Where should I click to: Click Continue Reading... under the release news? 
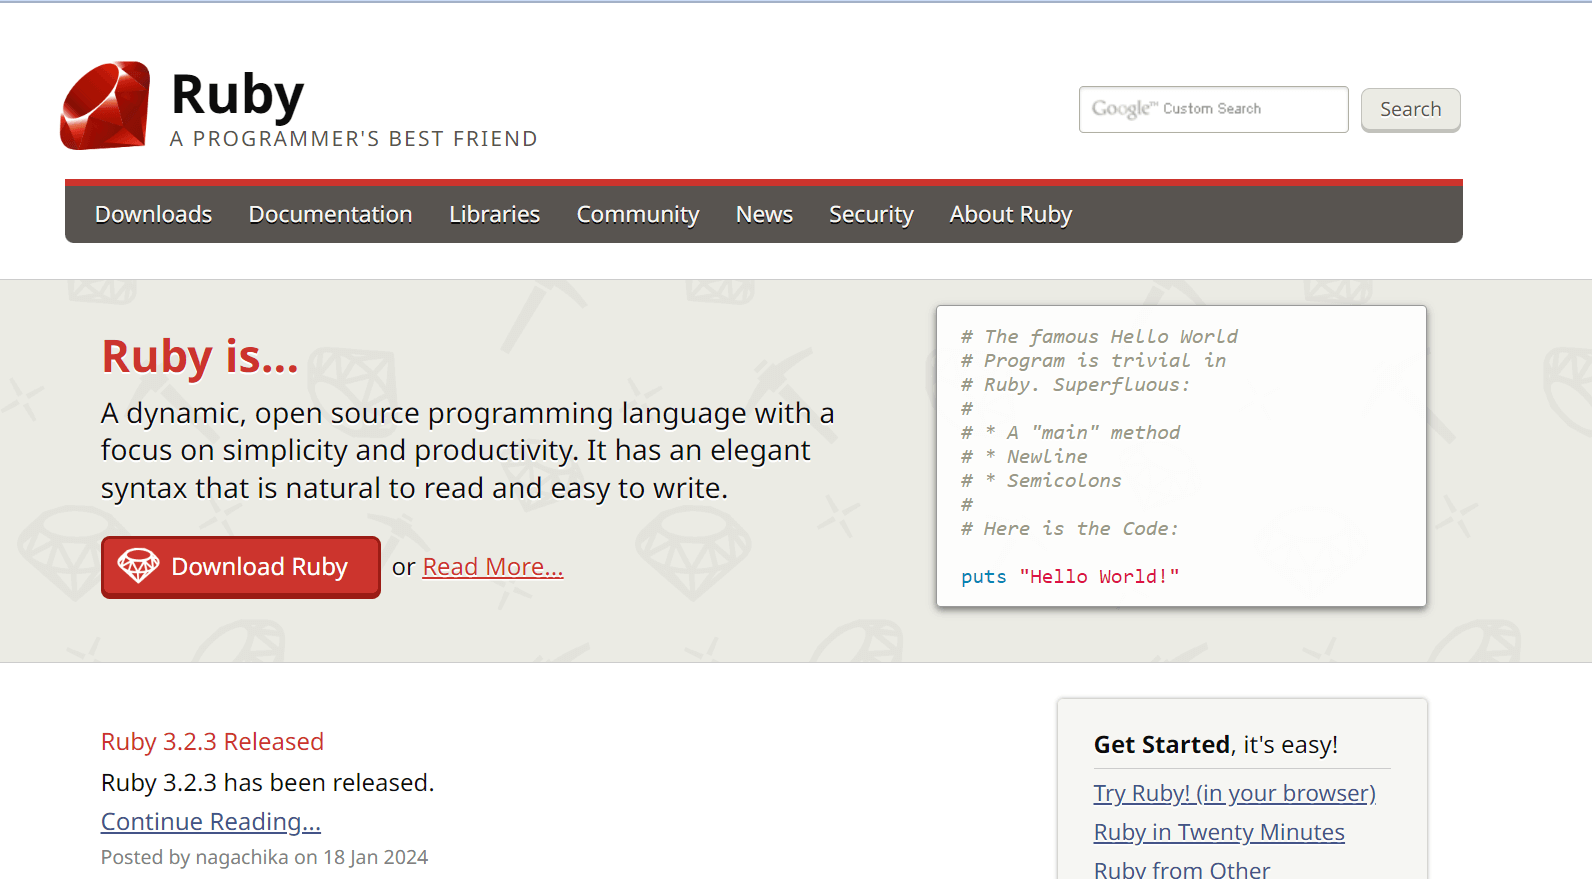pos(211,821)
